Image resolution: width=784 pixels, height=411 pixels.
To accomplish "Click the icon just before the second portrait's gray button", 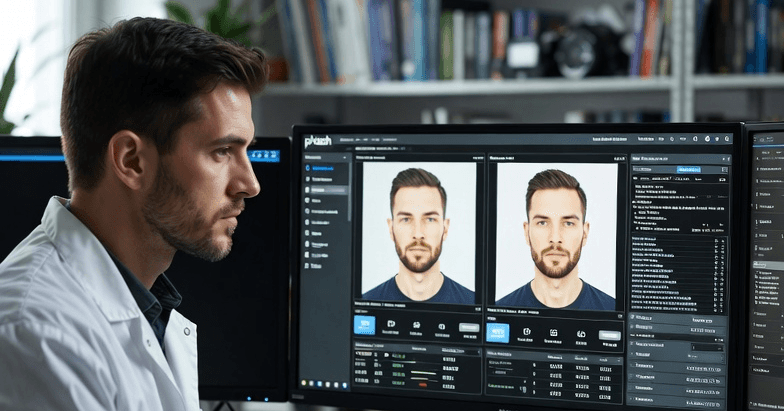I will pos(581,334).
